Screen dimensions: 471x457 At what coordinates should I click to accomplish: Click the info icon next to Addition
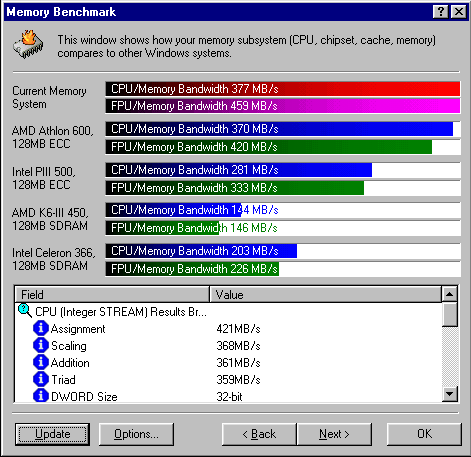pyautogui.click(x=41, y=362)
